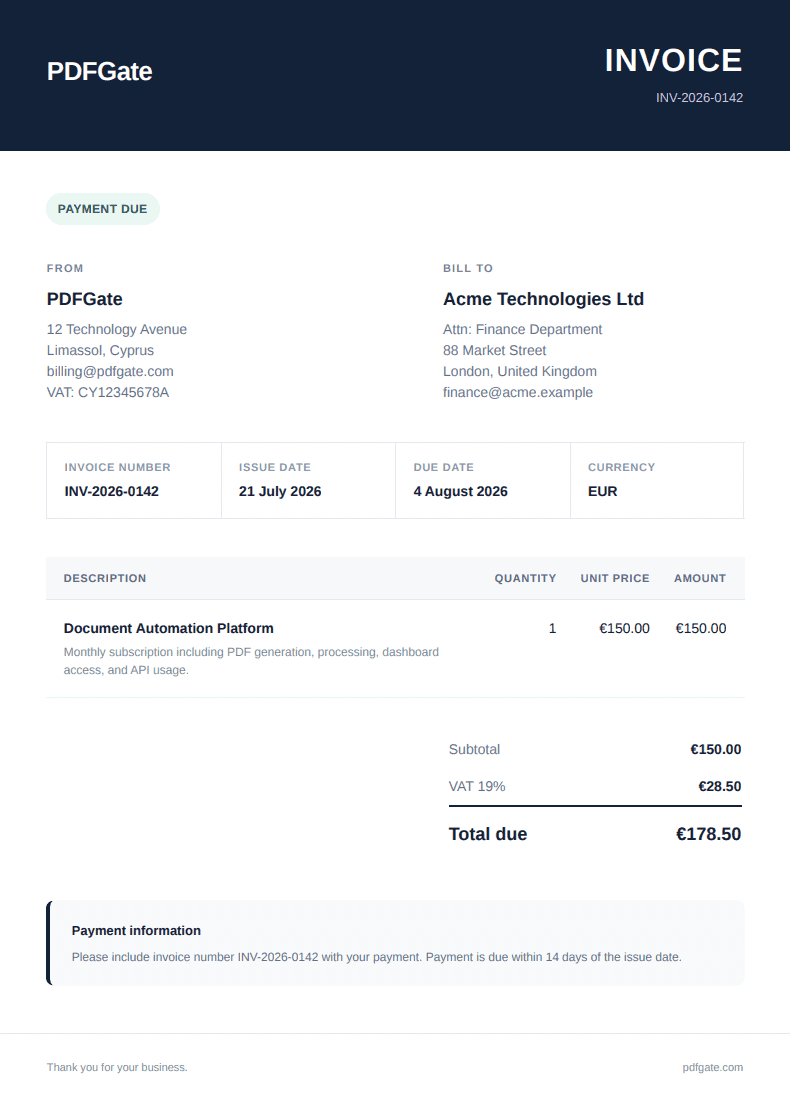Click the Subtotal label

click(475, 750)
